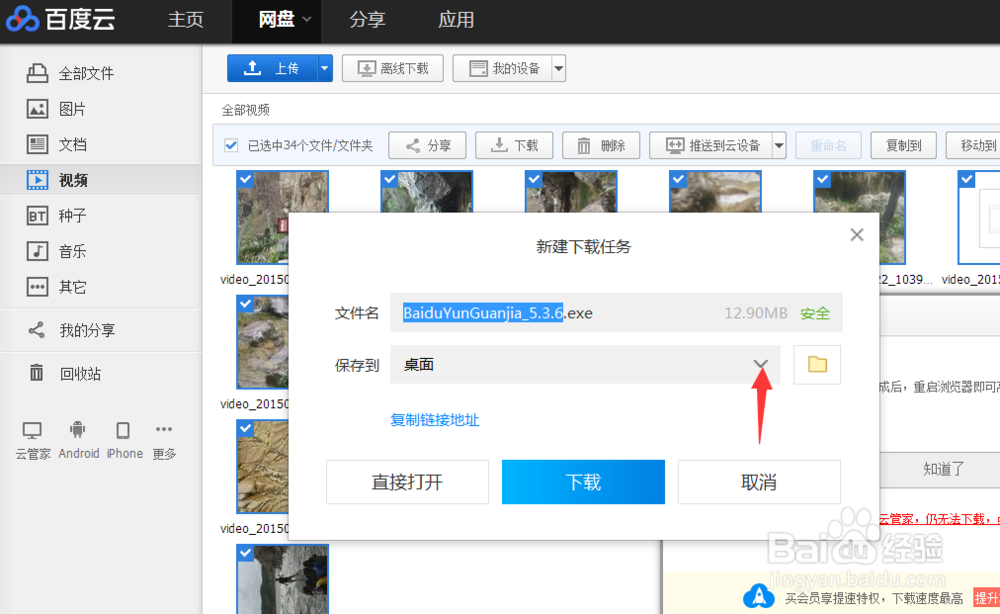This screenshot has width=1000, height=614.
Task: Expand the 保存到 桌面 location dropdown
Action: point(760,364)
